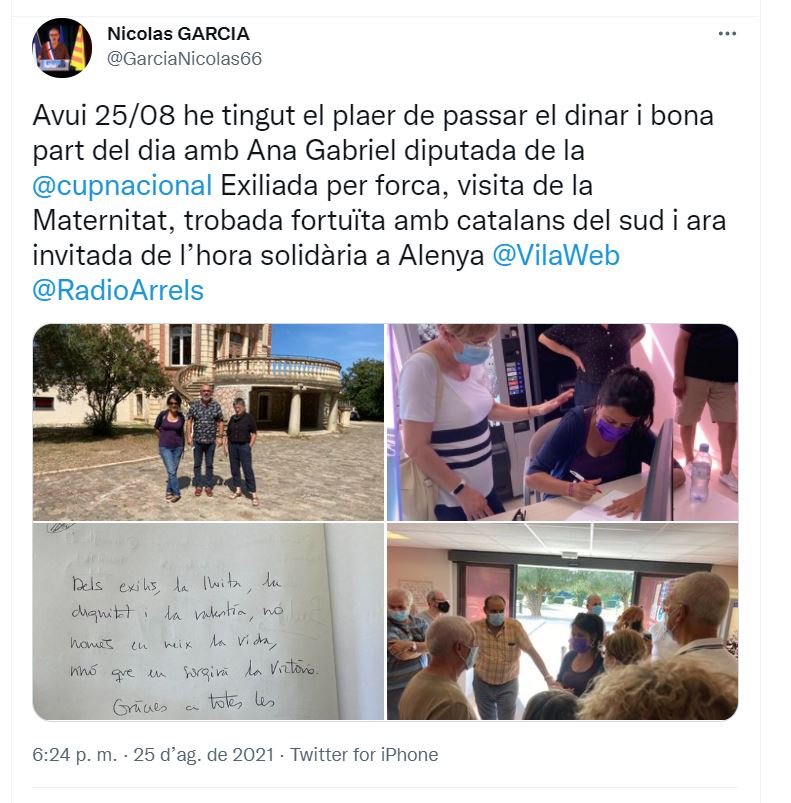Click the man in checkered shirt photo
Image resolution: width=791 pixels, height=803 pixels.
click(x=498, y=656)
